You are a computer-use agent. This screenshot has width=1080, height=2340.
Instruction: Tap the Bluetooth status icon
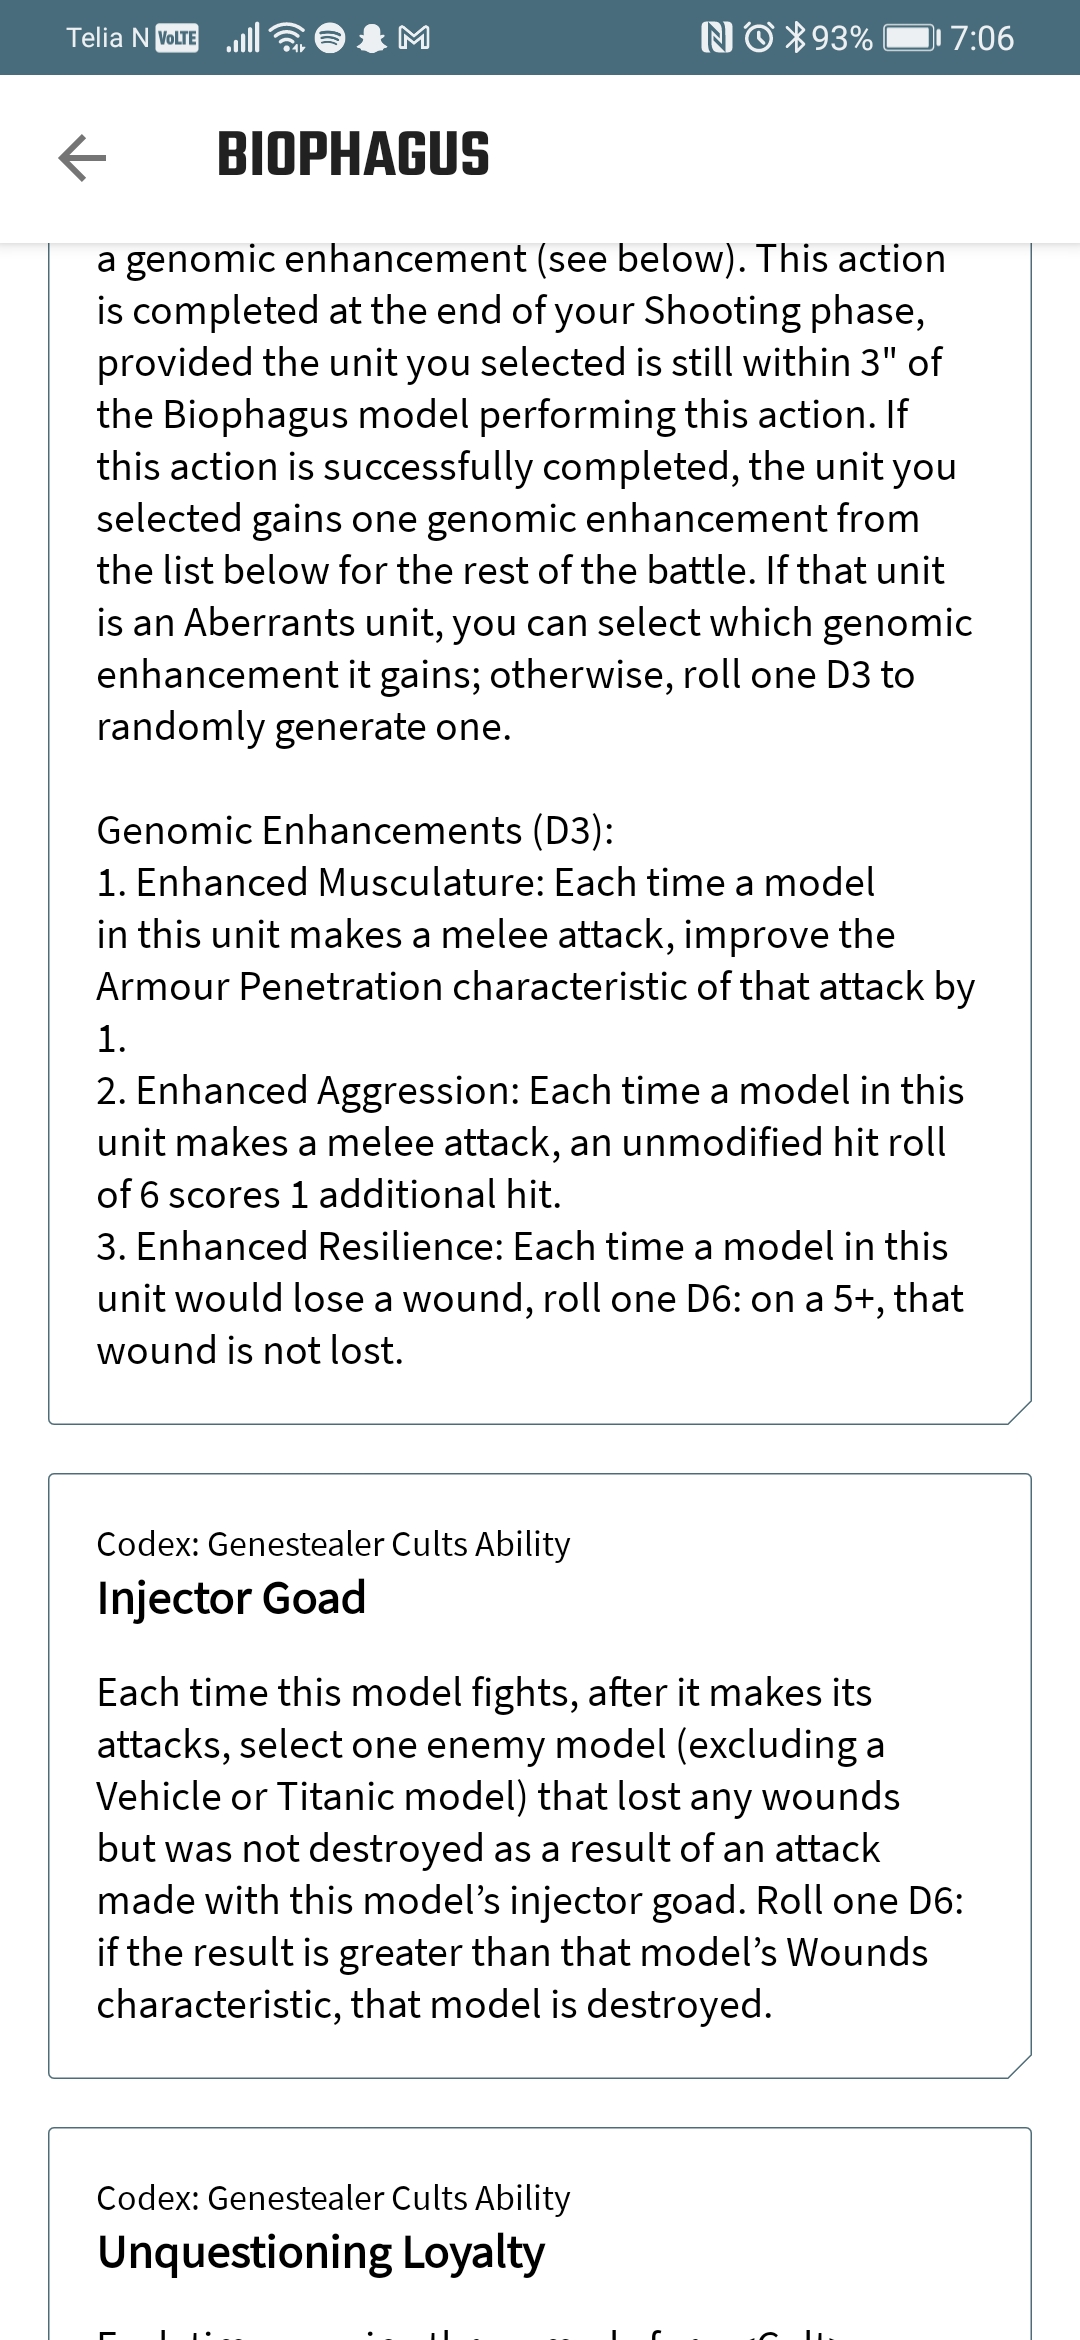pos(795,38)
